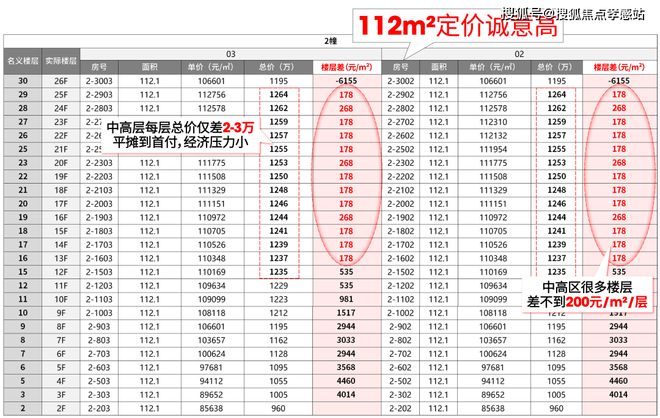Click total price 1195 in 2-3003 row
This screenshot has width=660, height=418.
279,81
